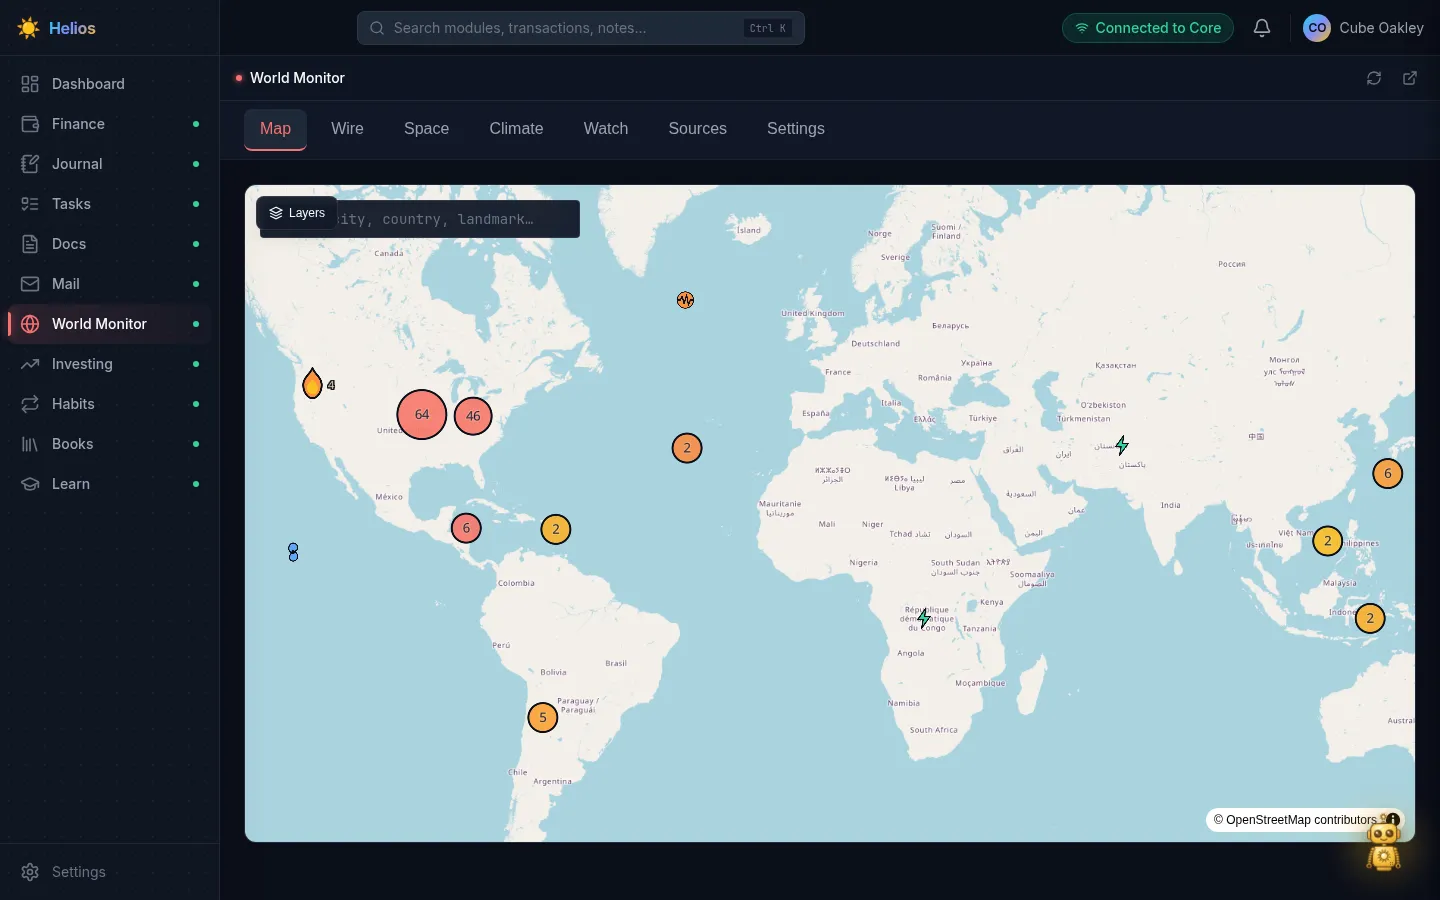
Task: Open Settings at the sidebar bottom
Action: click(110, 872)
